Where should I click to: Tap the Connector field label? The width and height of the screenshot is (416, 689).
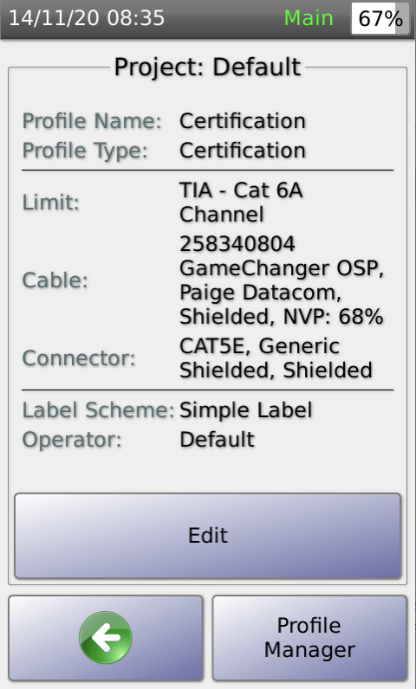tap(79, 358)
